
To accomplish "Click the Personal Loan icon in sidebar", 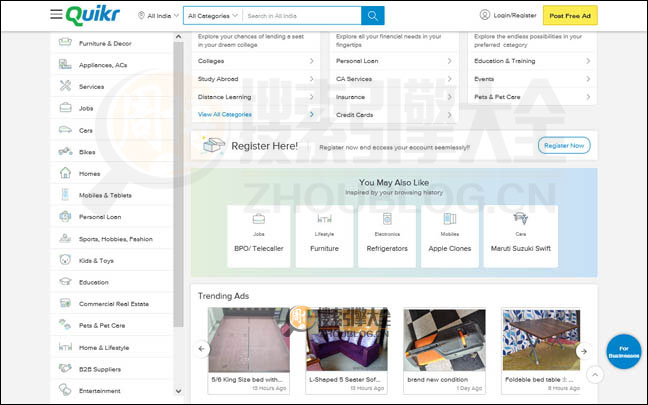I will [65, 216].
